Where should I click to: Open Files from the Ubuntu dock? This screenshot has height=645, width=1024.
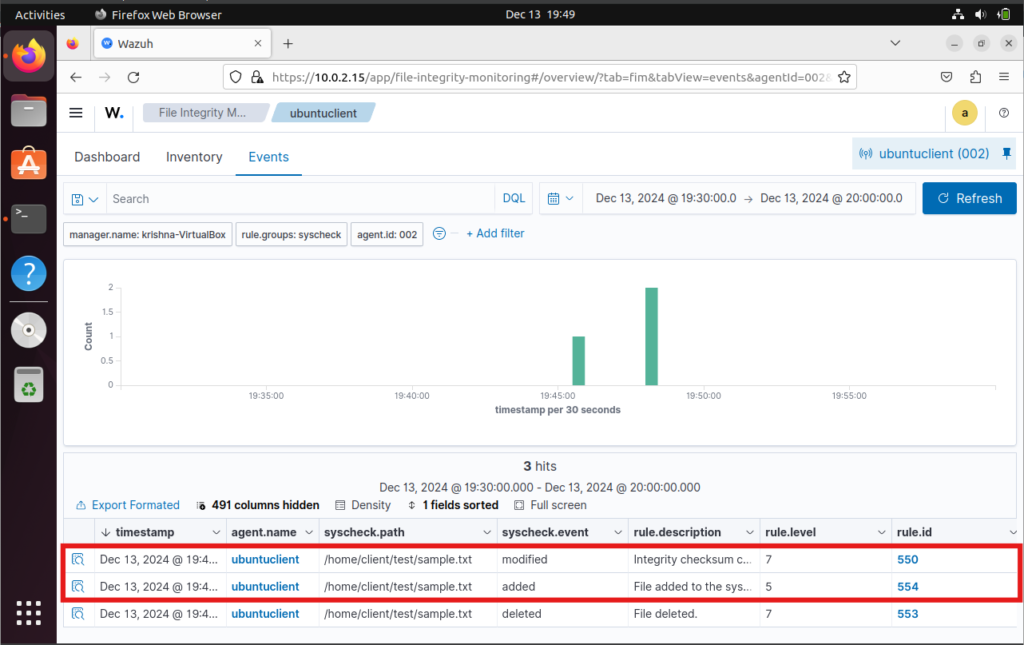point(28,110)
